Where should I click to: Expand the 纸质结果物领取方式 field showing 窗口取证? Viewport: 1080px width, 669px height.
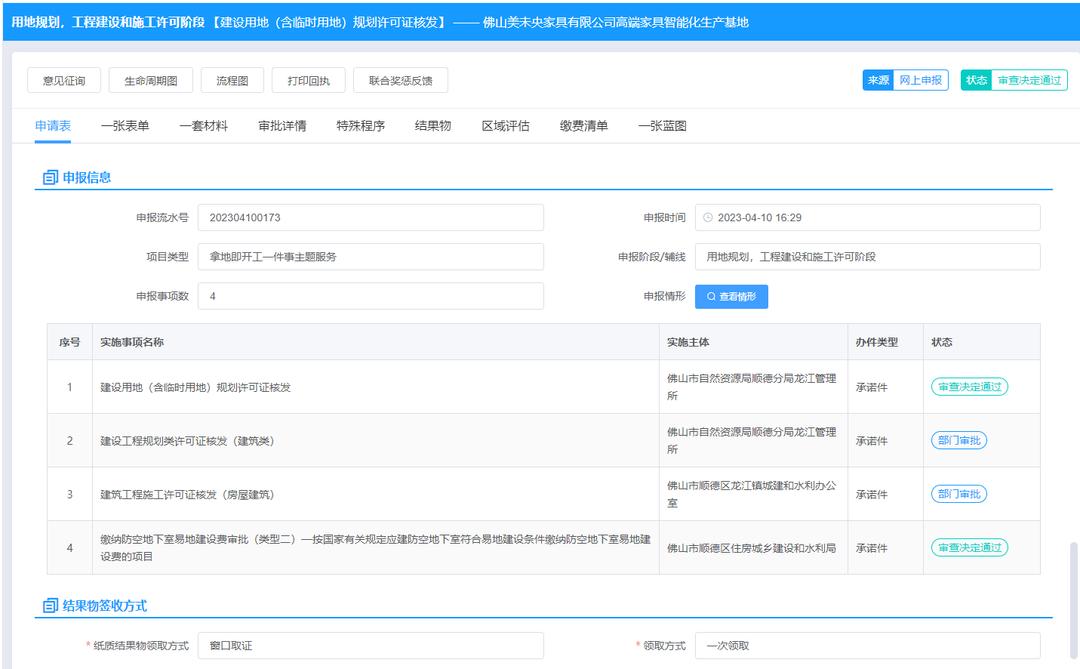(370, 646)
